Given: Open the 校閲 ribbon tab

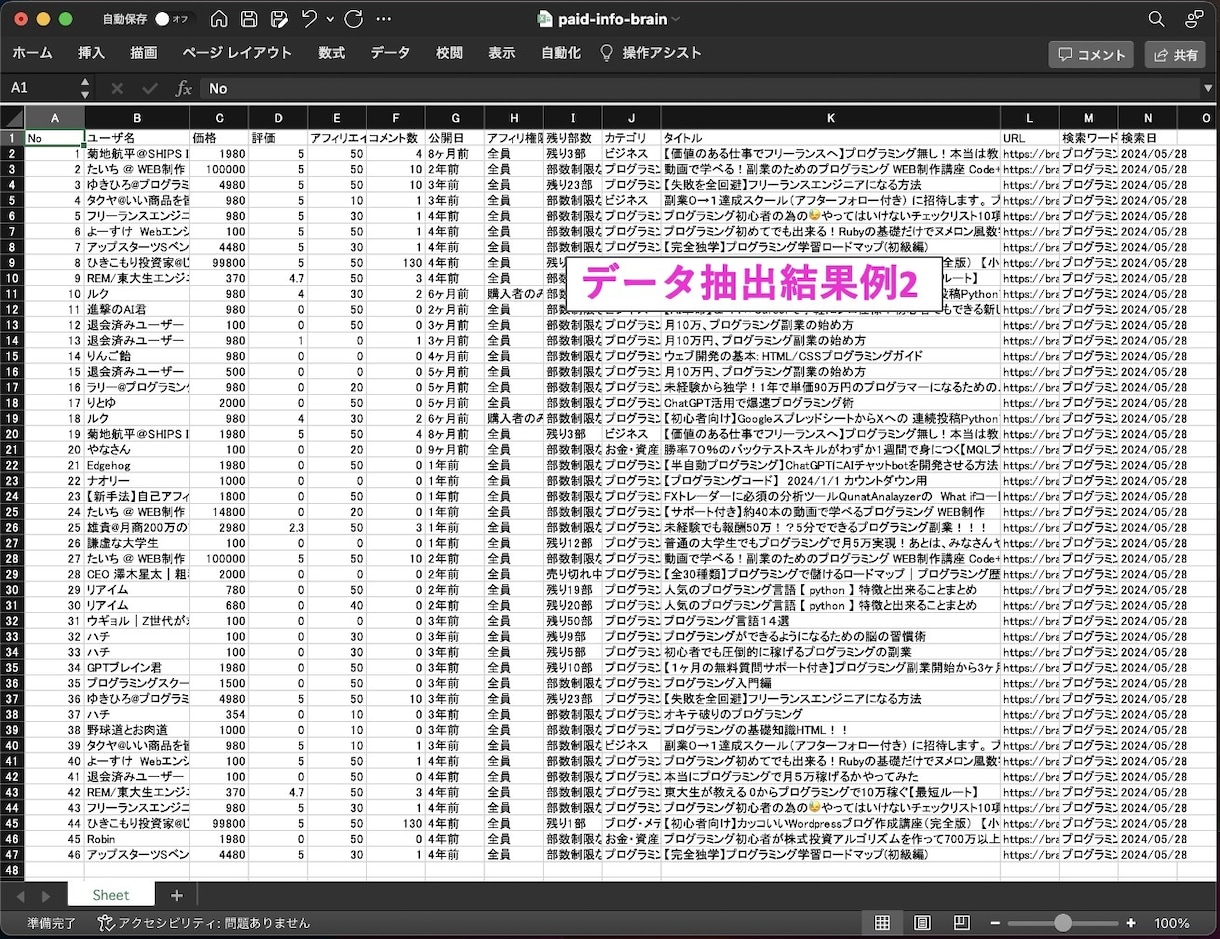Looking at the screenshot, I should click(449, 53).
